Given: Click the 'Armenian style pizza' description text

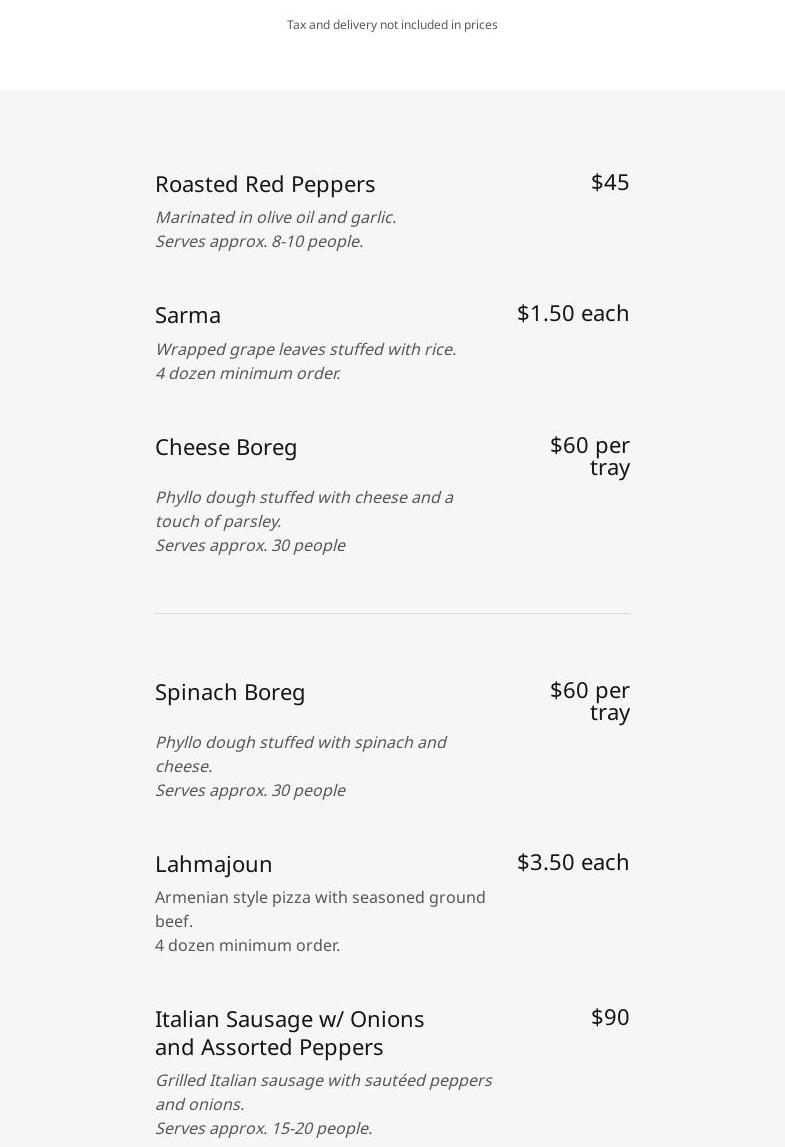Looking at the screenshot, I should coord(320,898).
